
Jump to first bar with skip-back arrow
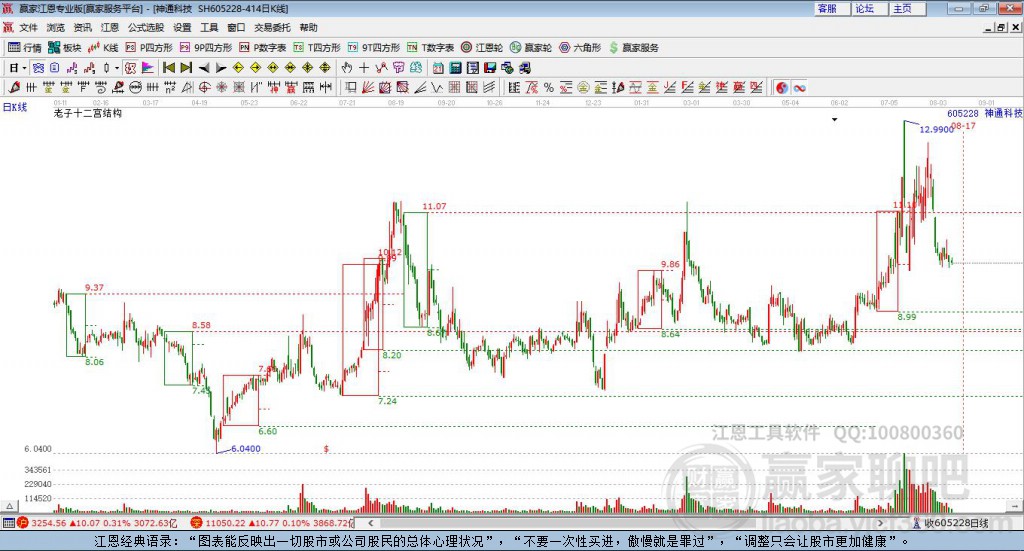(x=169, y=68)
